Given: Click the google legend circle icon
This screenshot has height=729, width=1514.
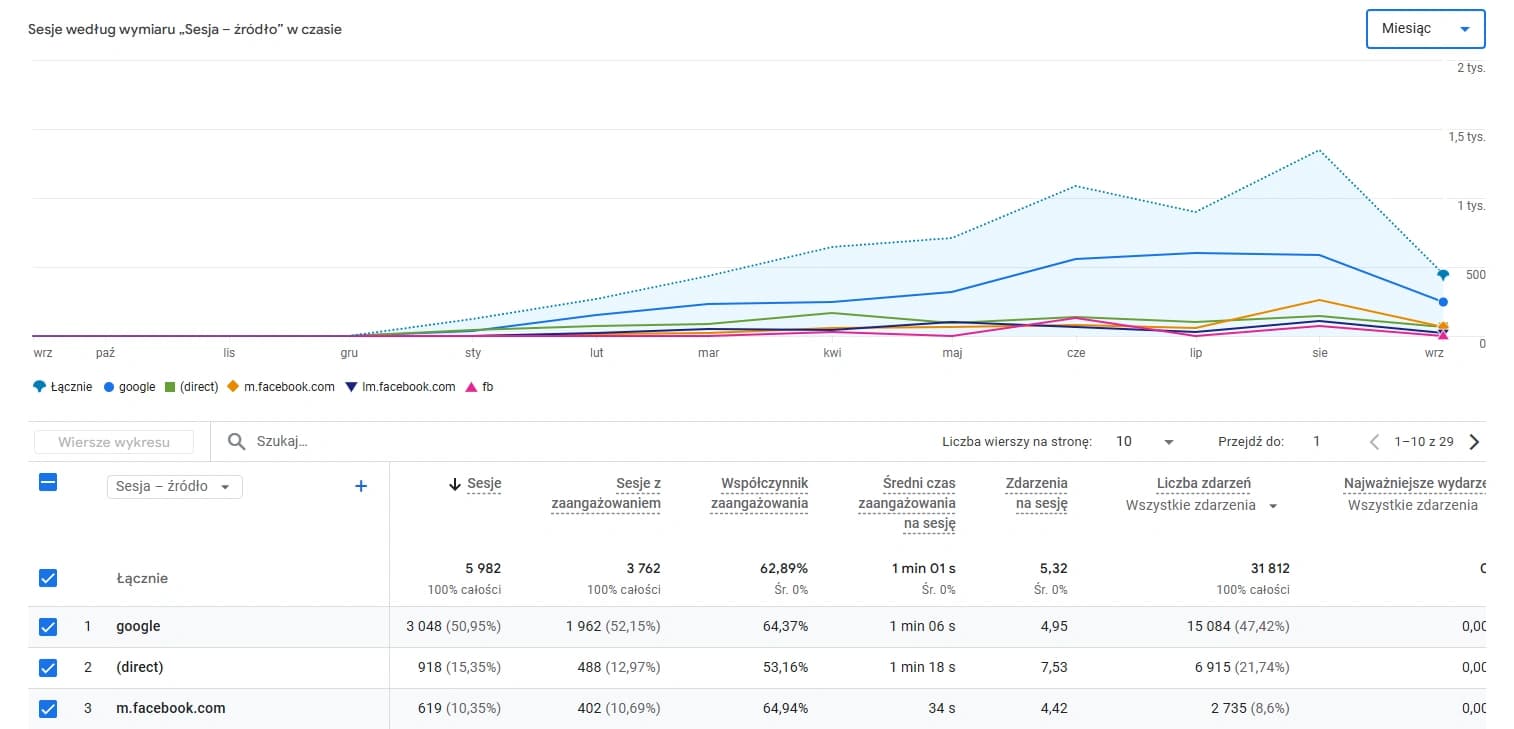Looking at the screenshot, I should click(x=109, y=387).
